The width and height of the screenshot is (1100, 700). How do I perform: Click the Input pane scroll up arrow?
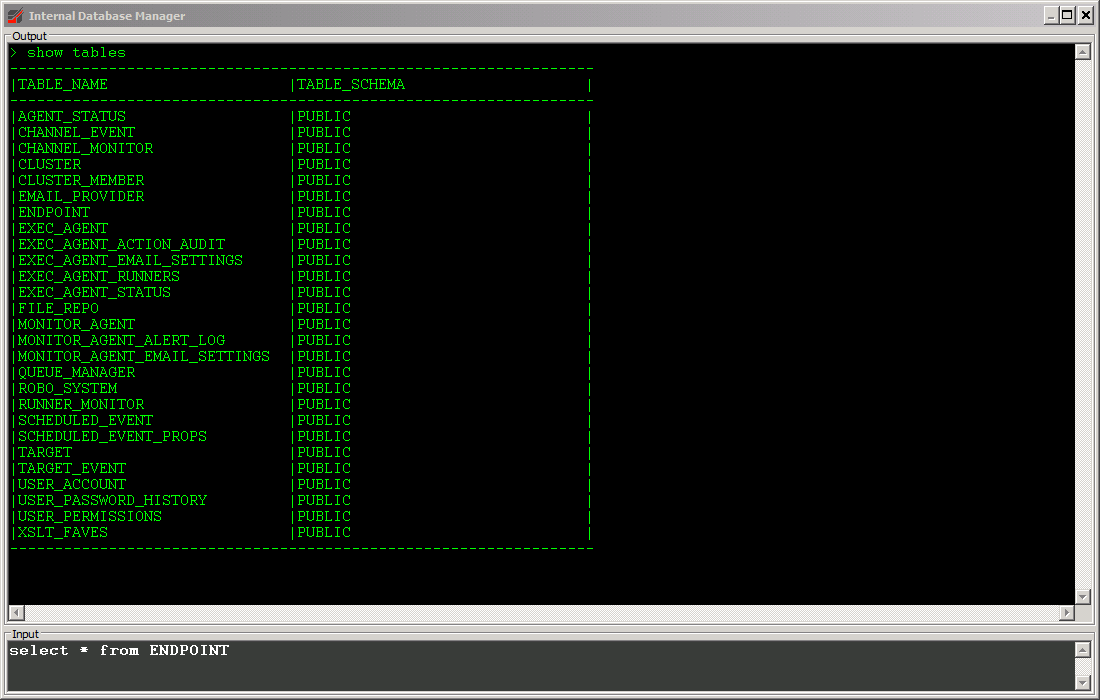(1082, 650)
